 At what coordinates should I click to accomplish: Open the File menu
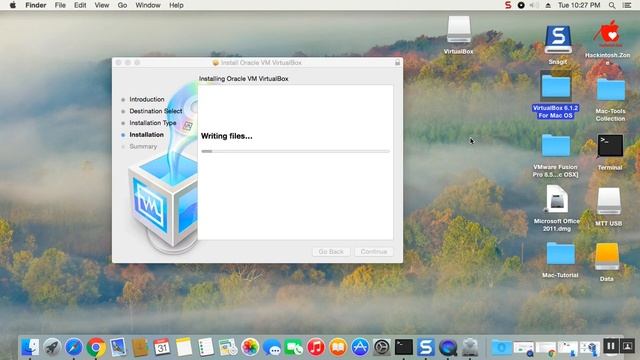point(60,5)
